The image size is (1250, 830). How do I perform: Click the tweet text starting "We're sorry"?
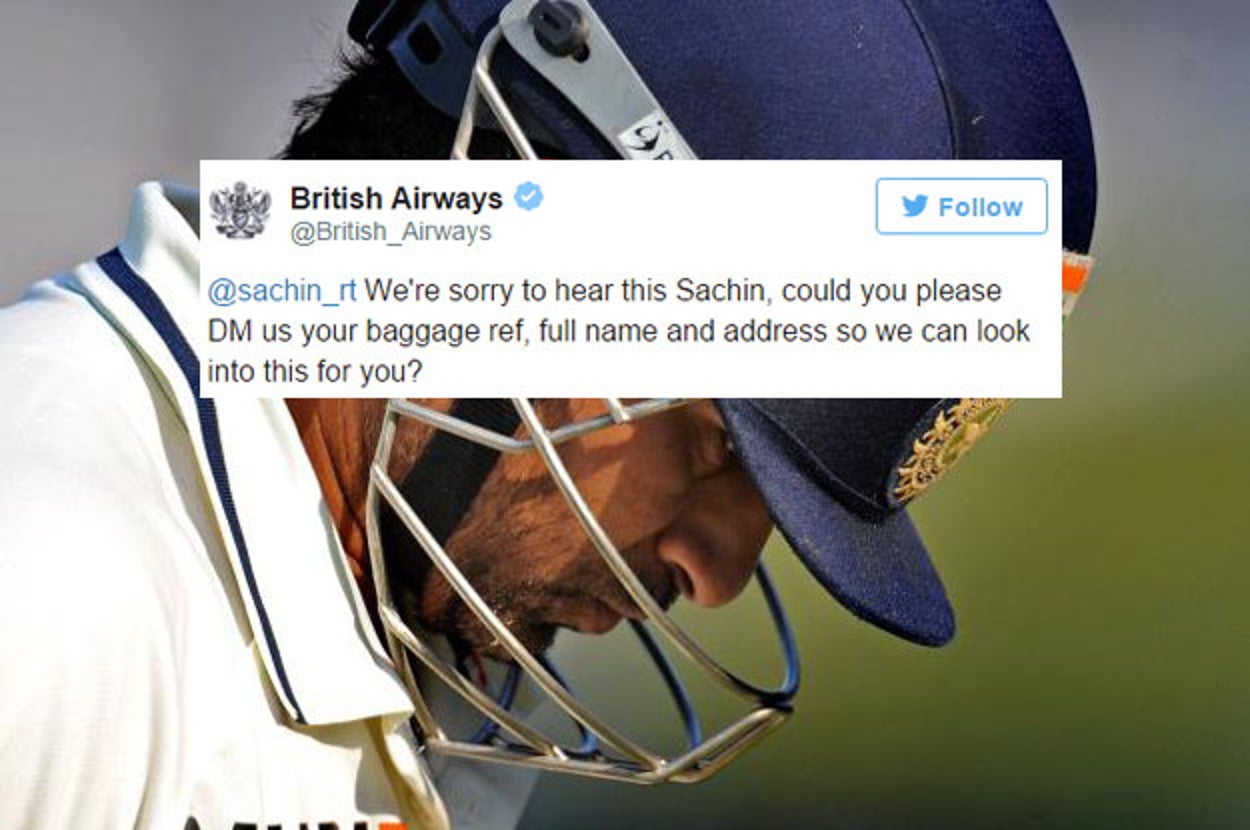point(618,332)
